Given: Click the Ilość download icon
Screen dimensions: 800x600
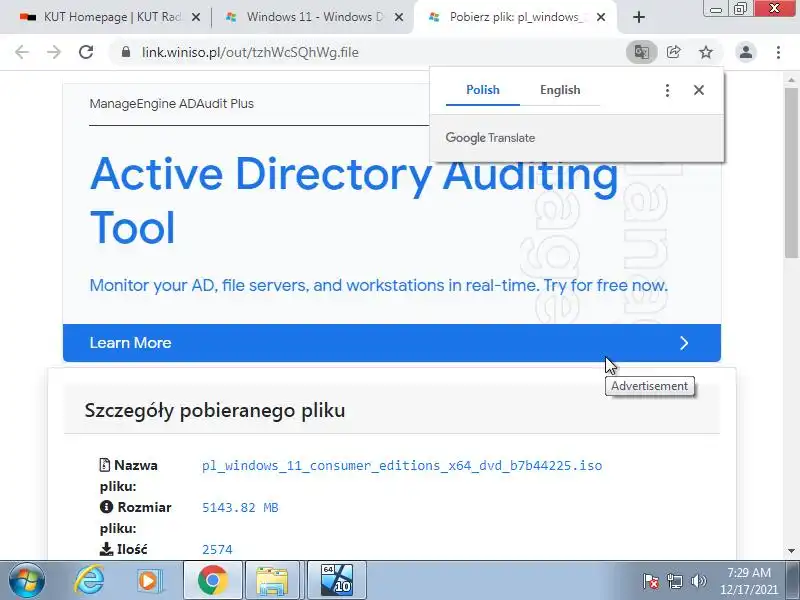Looking at the screenshot, I should click(x=106, y=549).
